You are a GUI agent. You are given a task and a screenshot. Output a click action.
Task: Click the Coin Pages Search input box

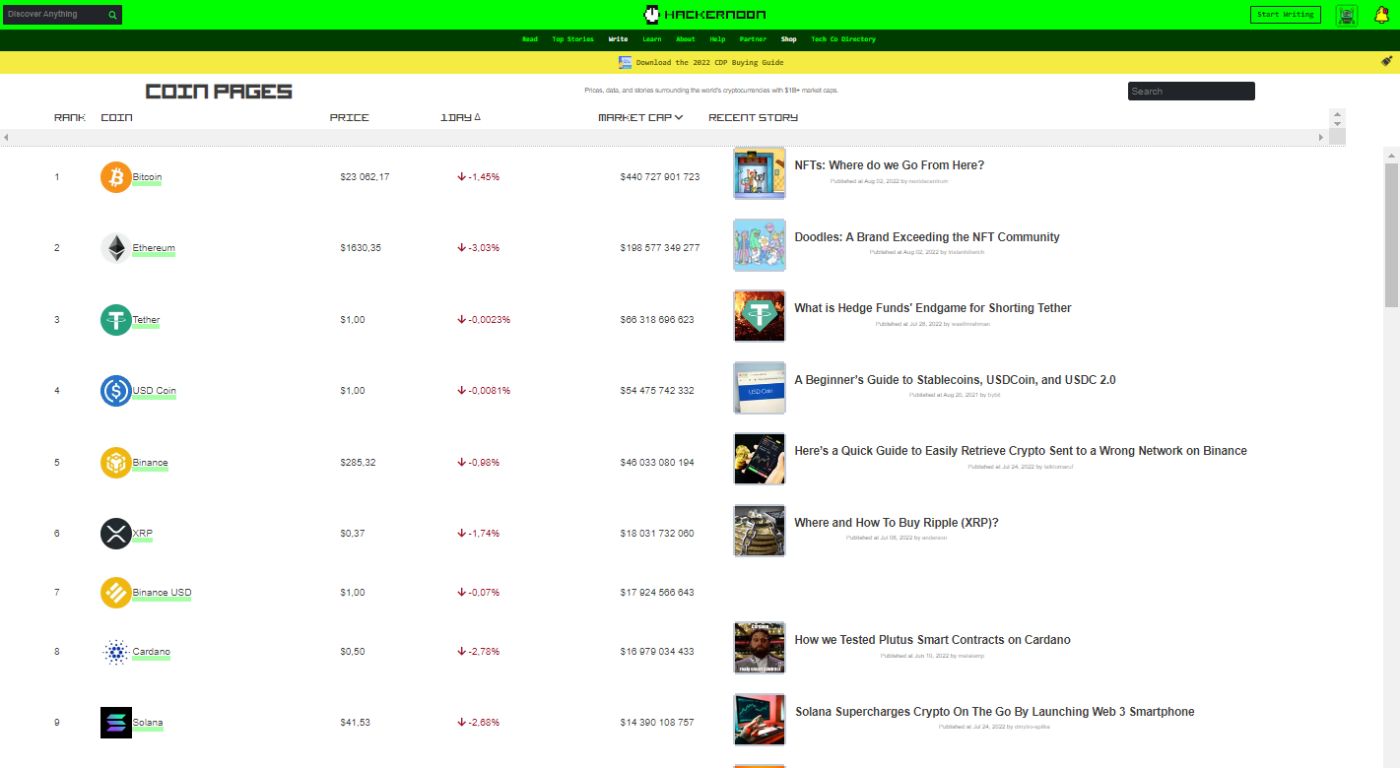1191,91
